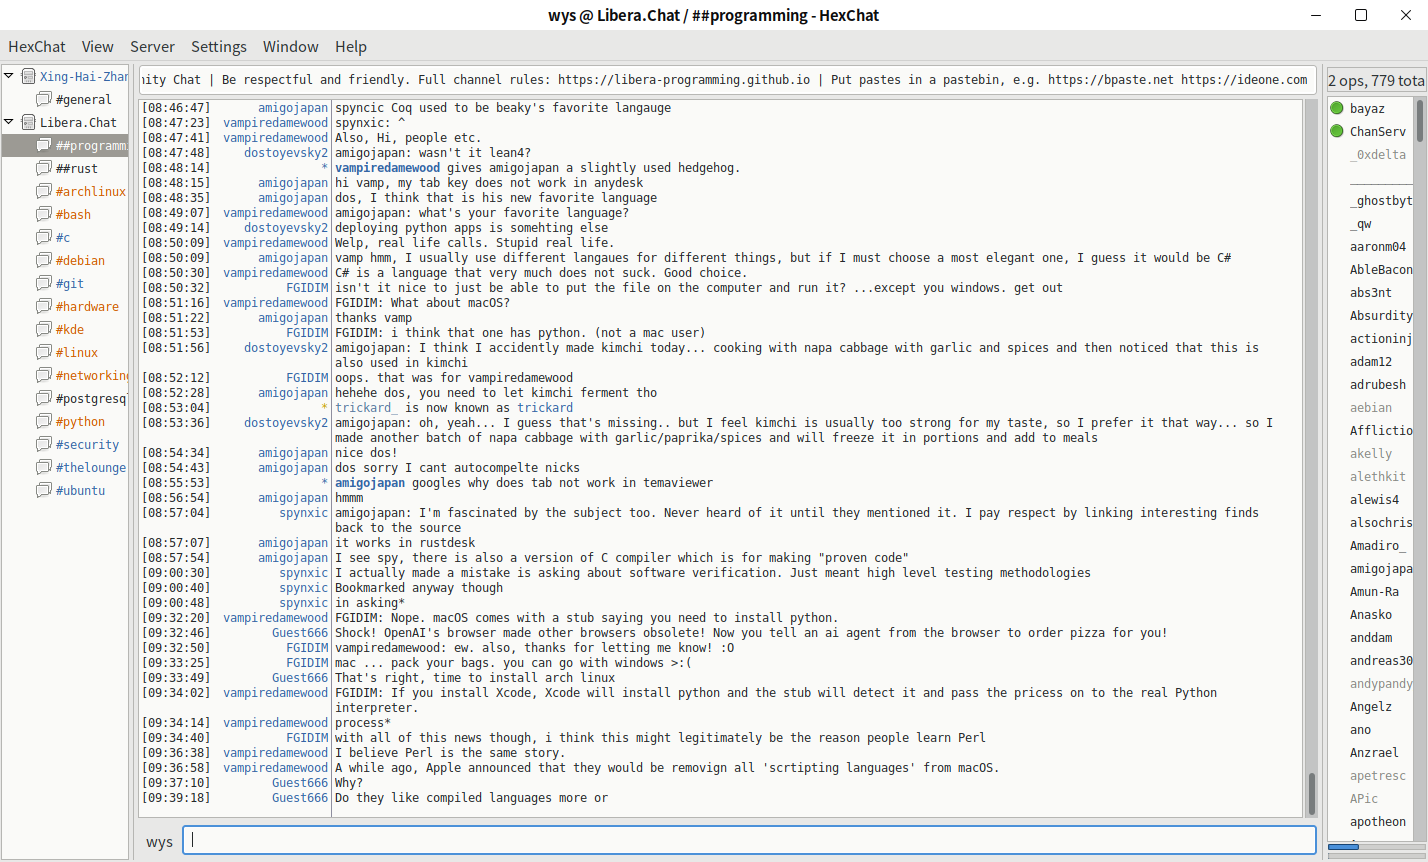The image size is (1428, 862).
Task: Click the ##rust channel icon
Action: tap(44, 168)
